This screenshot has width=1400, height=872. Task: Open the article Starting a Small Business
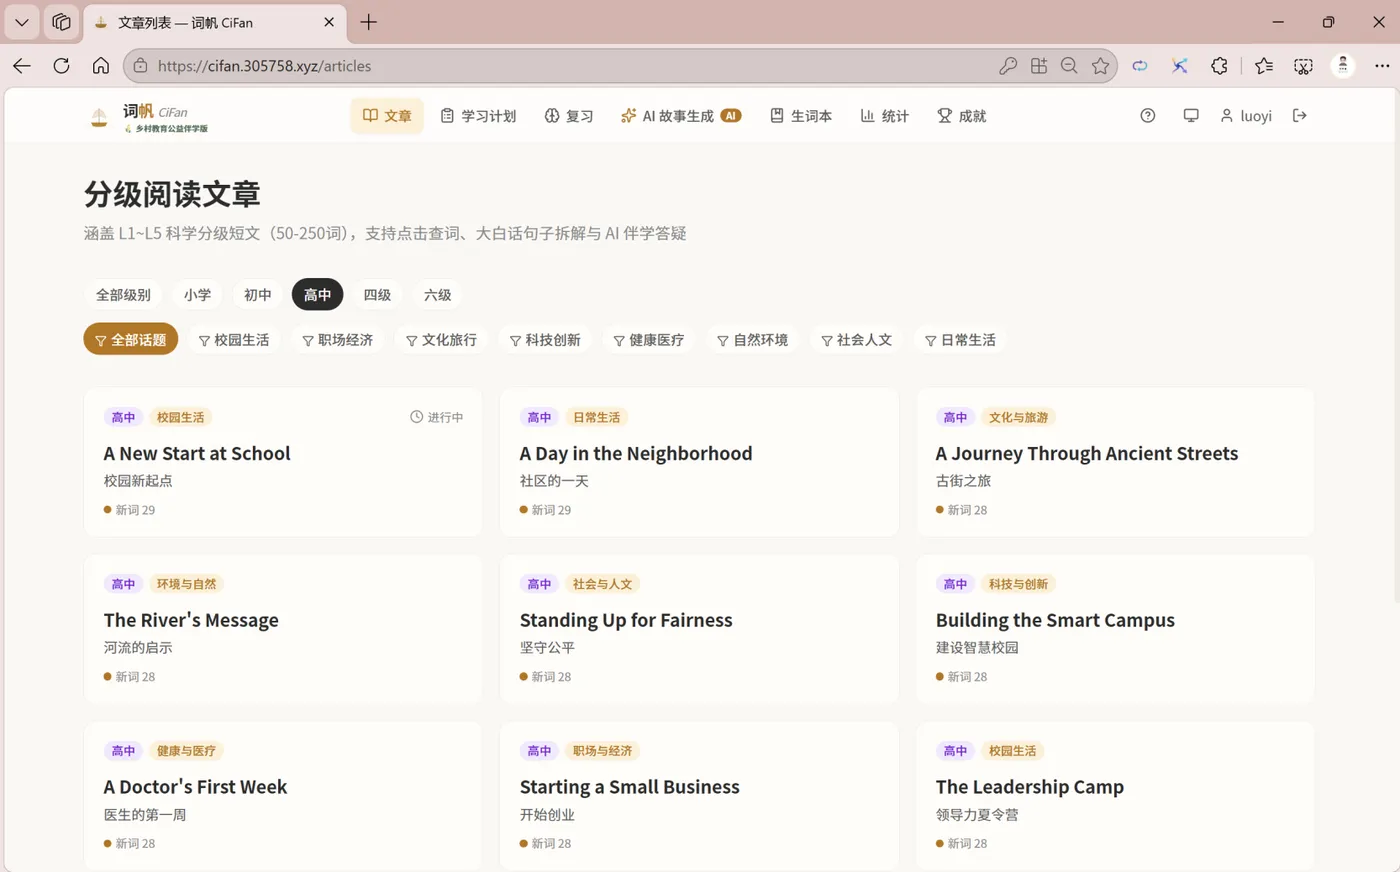[x=699, y=796]
